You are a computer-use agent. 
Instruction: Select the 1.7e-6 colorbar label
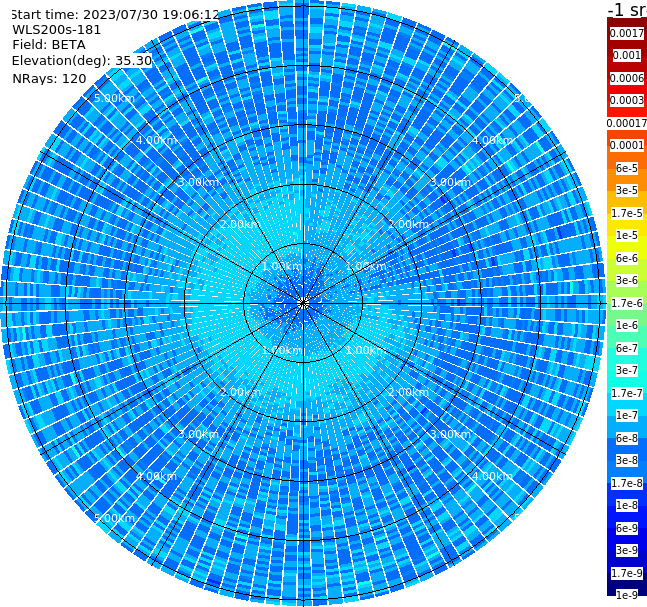click(627, 303)
